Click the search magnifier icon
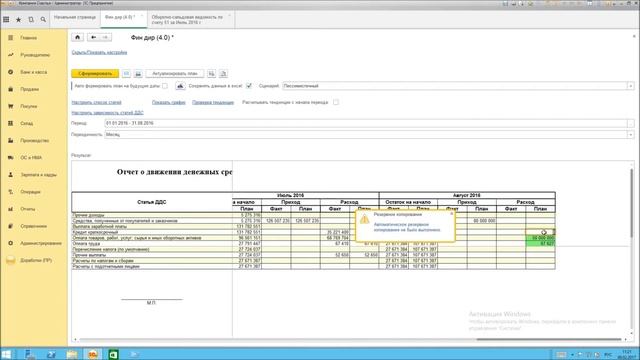This screenshot has height=360, width=640. click(43, 19)
